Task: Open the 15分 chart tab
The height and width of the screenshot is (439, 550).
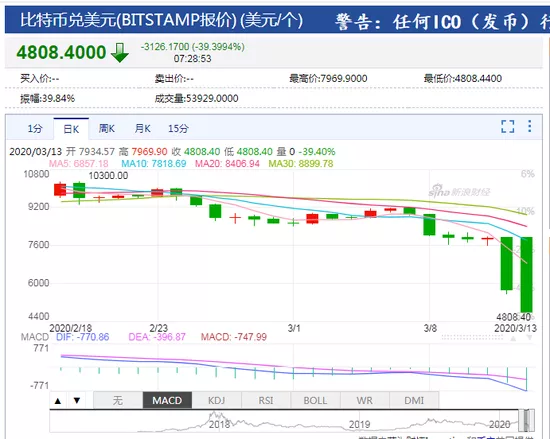Action: click(x=178, y=129)
